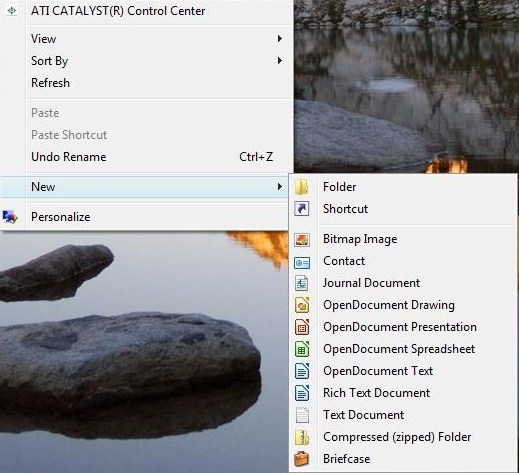519x473 pixels.
Task: Click the ATI Catalyst Control Center icon
Action: click(x=12, y=11)
